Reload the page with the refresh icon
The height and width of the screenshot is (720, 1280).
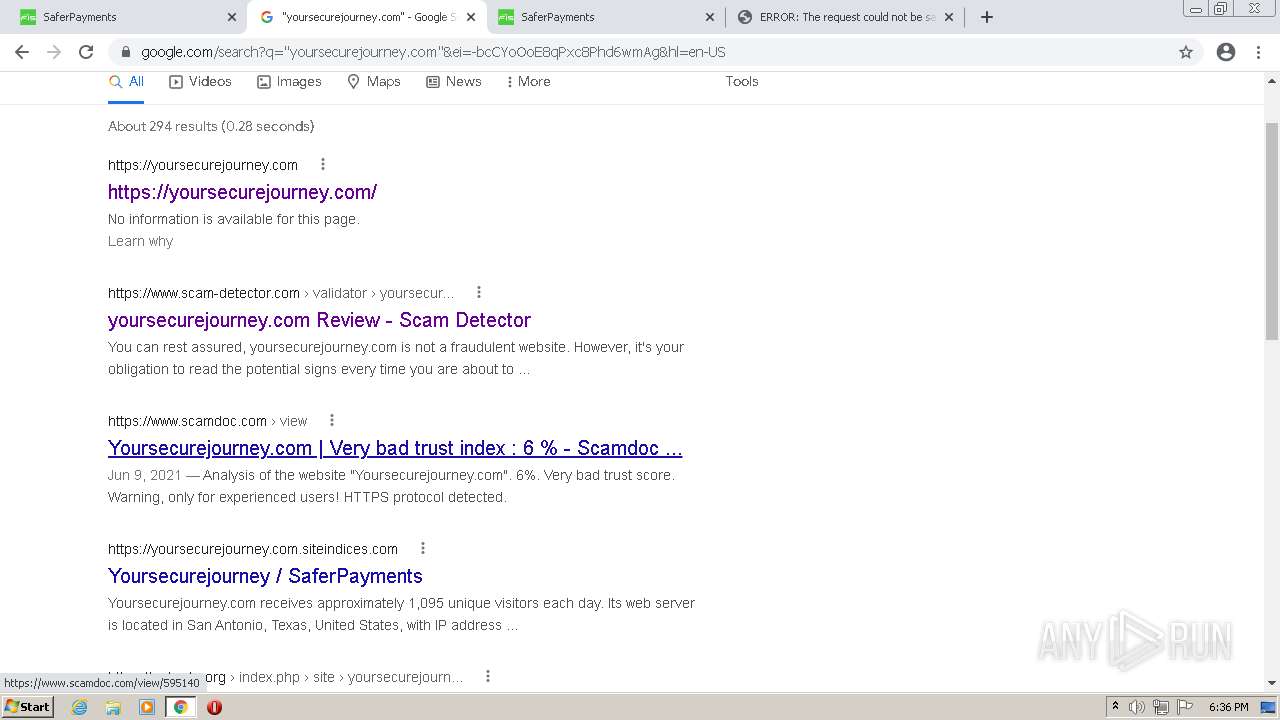[x=86, y=52]
